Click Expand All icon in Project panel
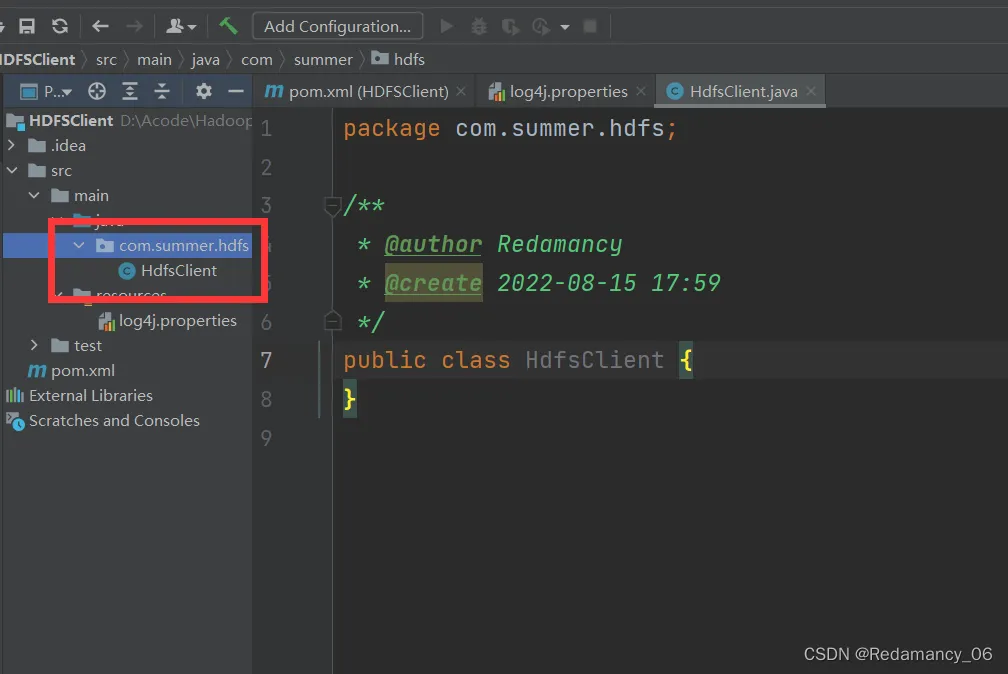Viewport: 1008px width, 674px height. coord(130,92)
